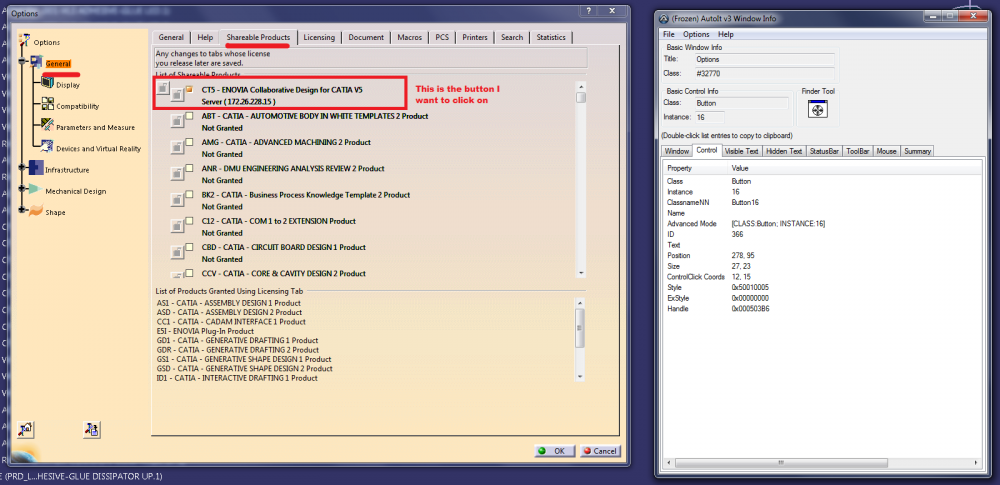Toggle the CT5 ENOVIA Collaborative Design checkbox

pyautogui.click(x=189, y=89)
